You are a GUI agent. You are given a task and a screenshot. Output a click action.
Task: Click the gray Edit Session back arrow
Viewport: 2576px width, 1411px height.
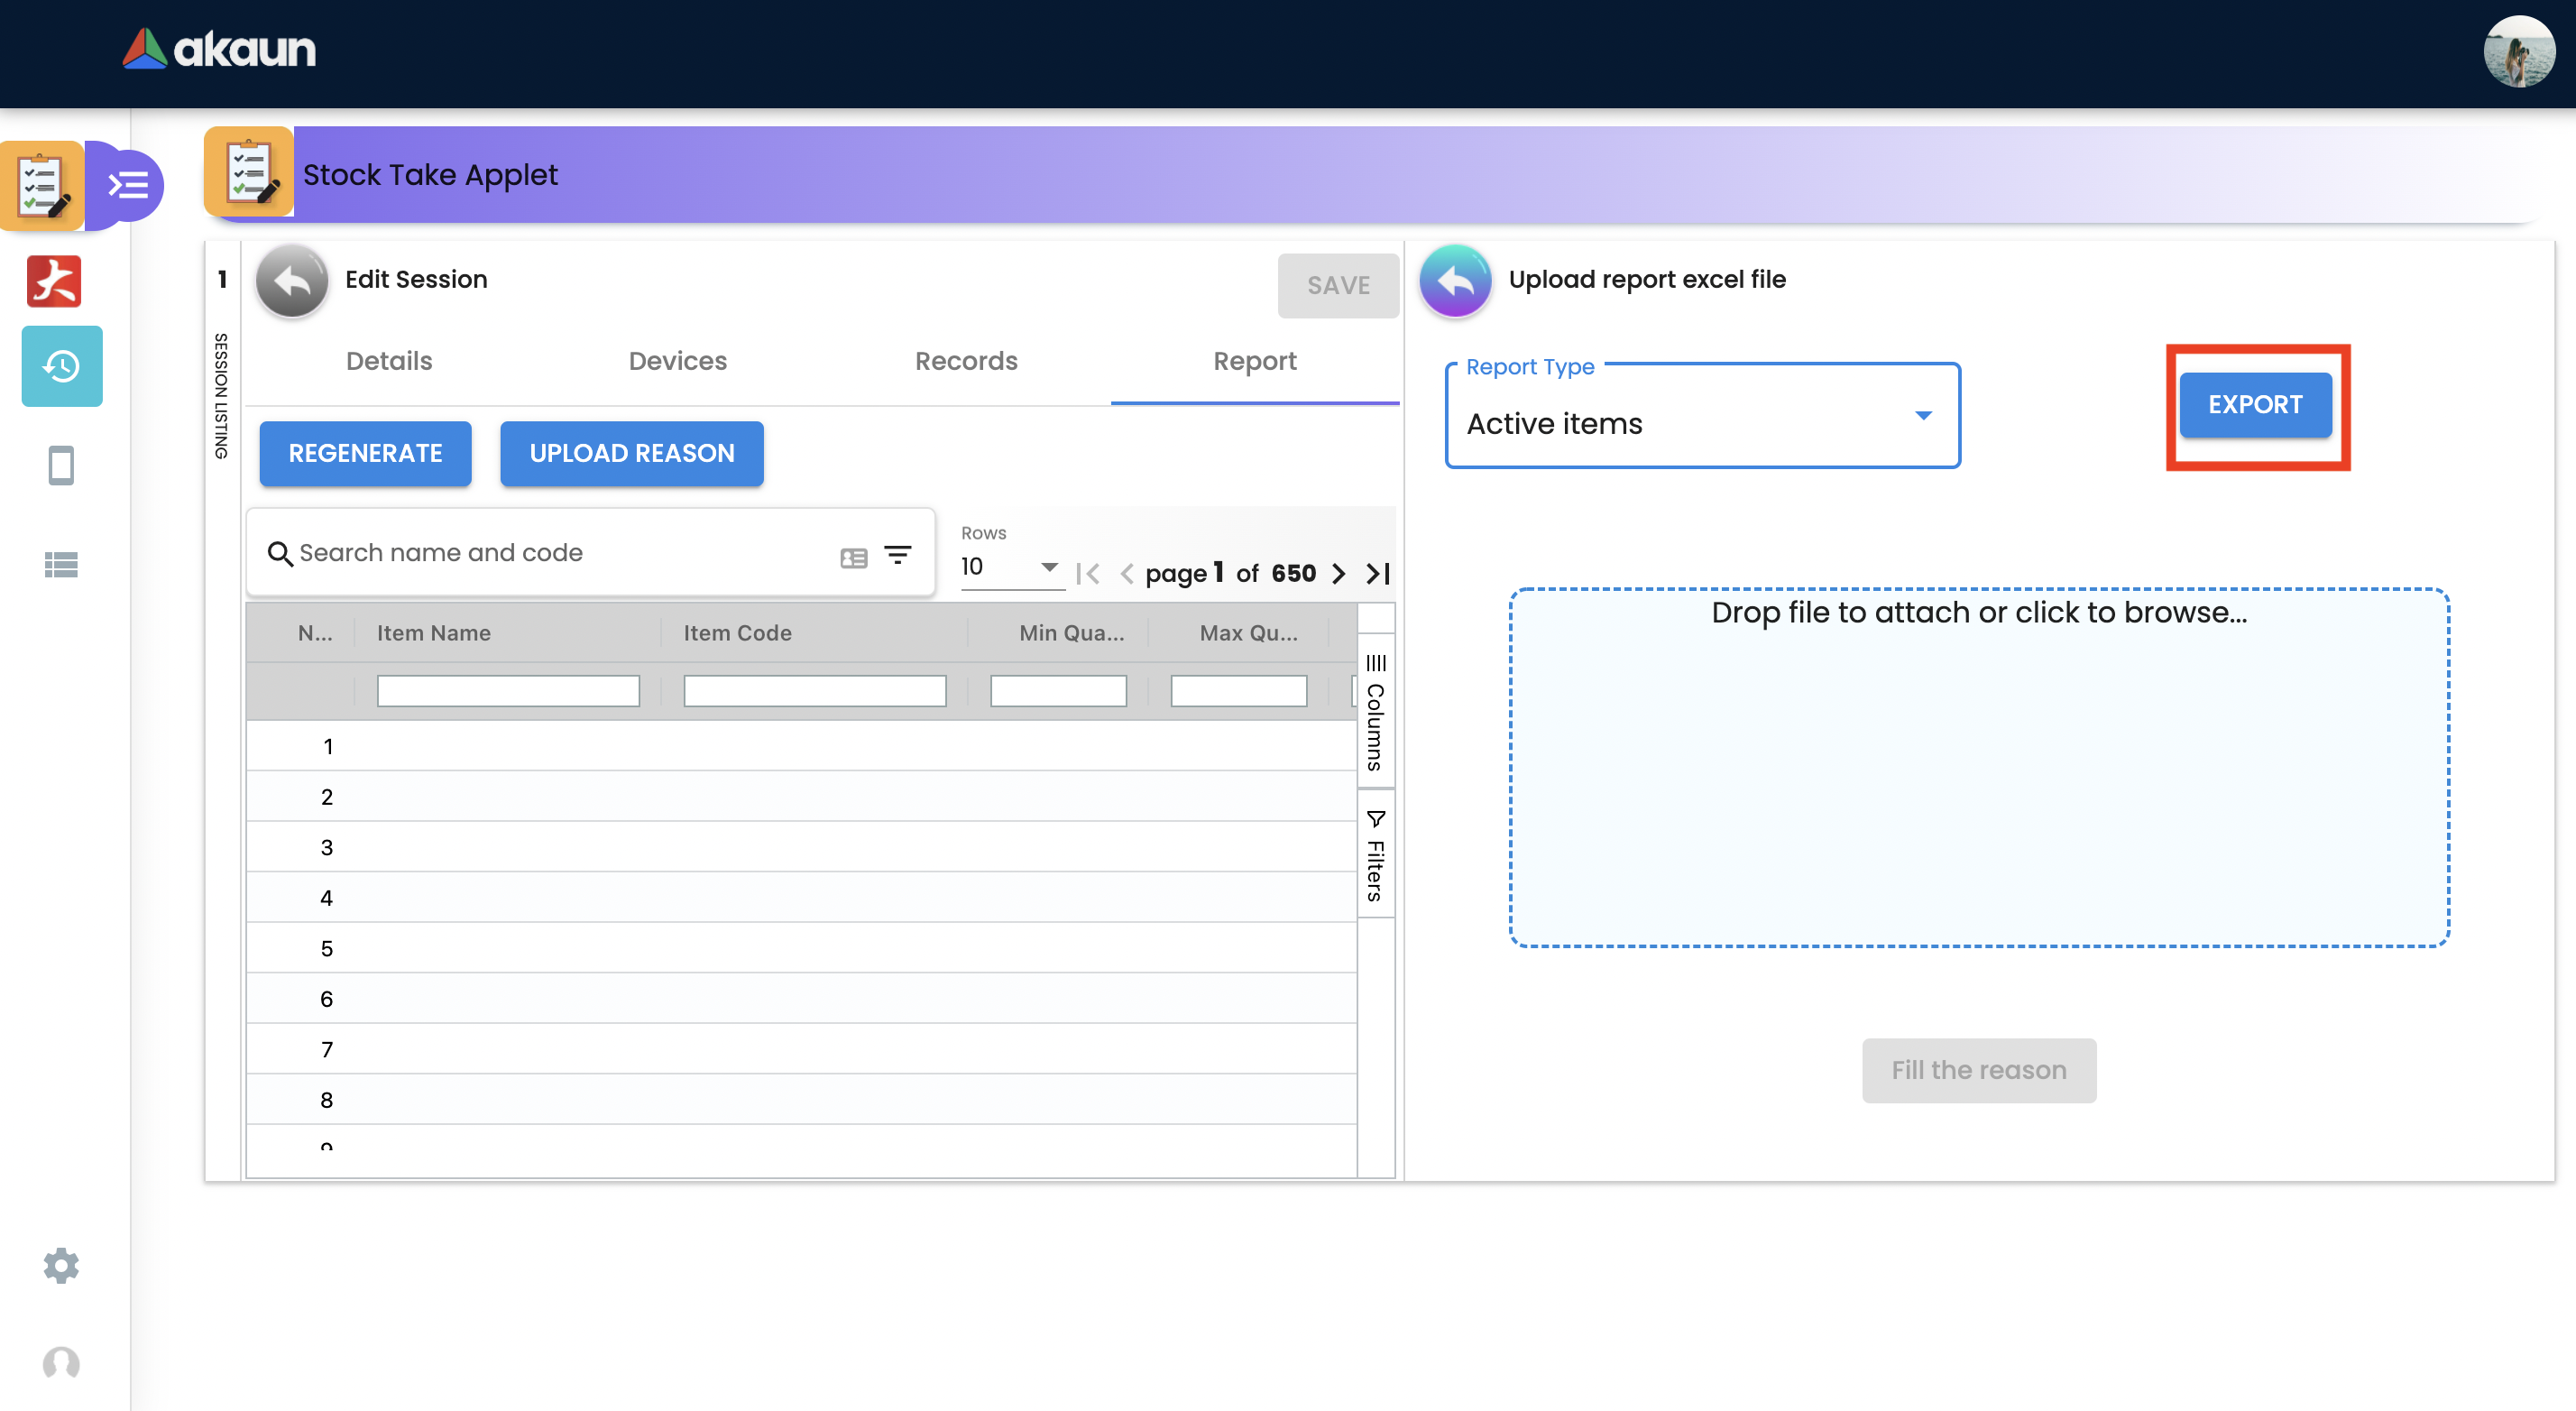pos(292,280)
